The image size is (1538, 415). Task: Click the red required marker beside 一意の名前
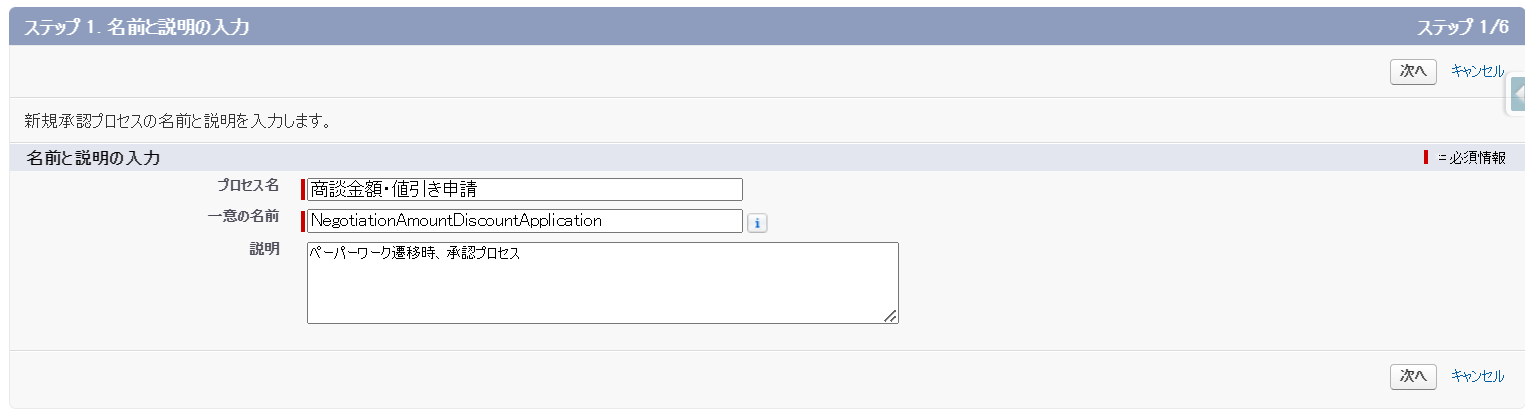[303, 220]
